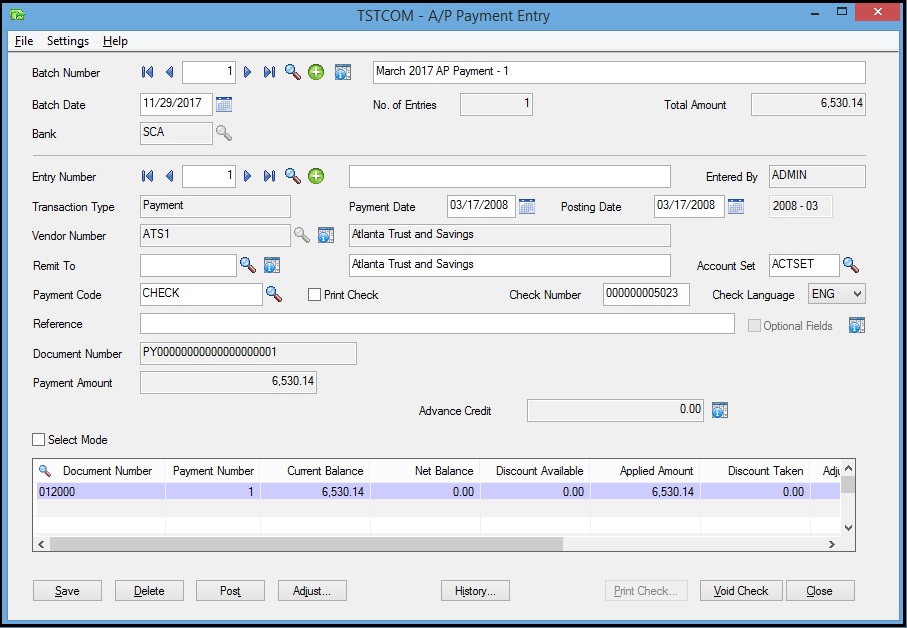Go to previous entry number
The image size is (907, 628).
[169, 176]
